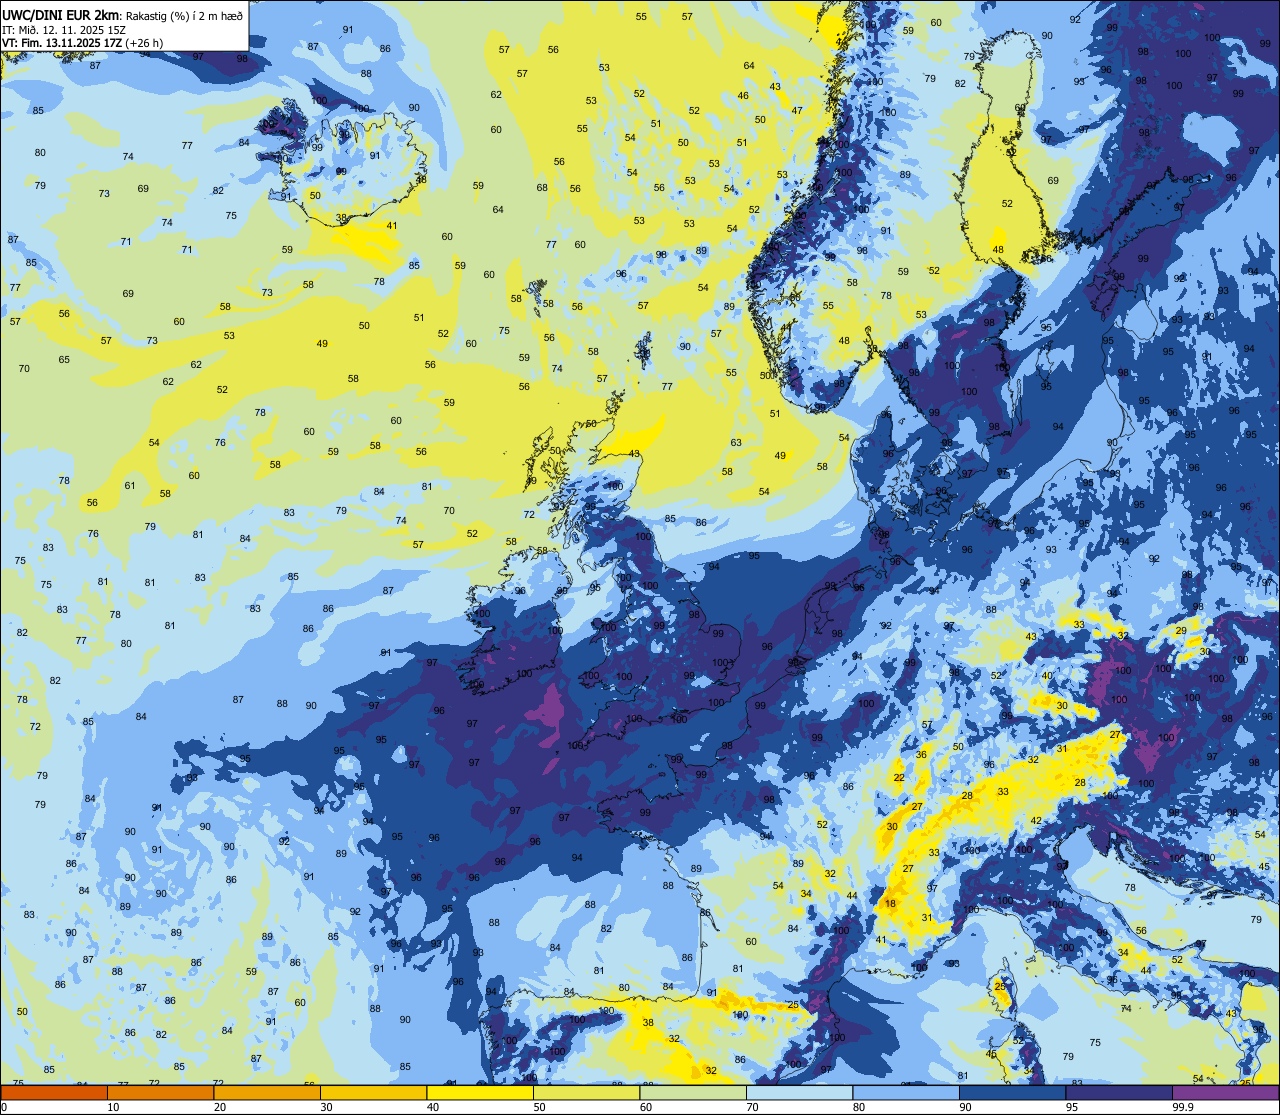
Task: Click the humidity value 29 on the map
Action: pos(1181,630)
